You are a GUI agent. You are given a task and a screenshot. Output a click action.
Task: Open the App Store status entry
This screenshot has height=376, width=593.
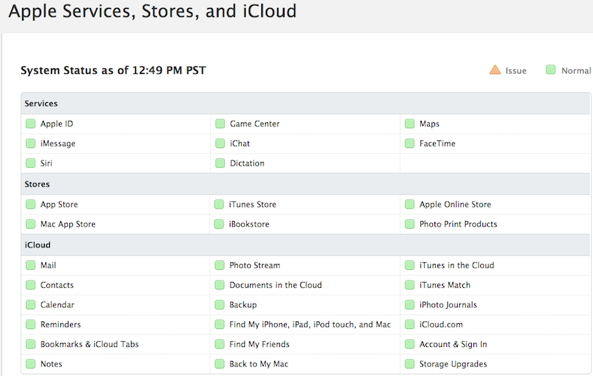(59, 204)
